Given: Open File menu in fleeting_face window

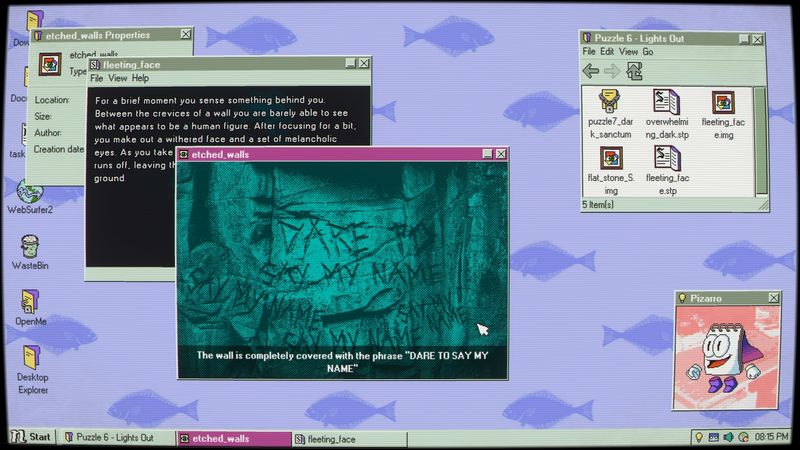Looking at the screenshot, I should click(x=97, y=78).
